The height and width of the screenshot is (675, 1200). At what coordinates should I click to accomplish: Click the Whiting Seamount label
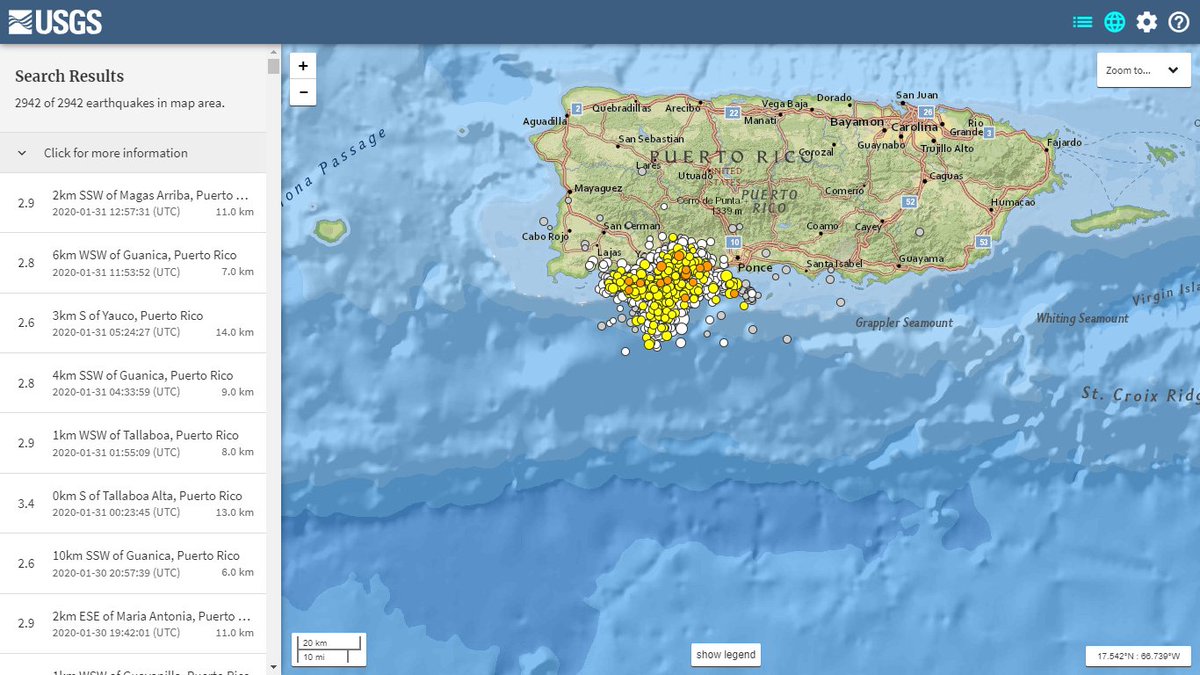point(1082,318)
